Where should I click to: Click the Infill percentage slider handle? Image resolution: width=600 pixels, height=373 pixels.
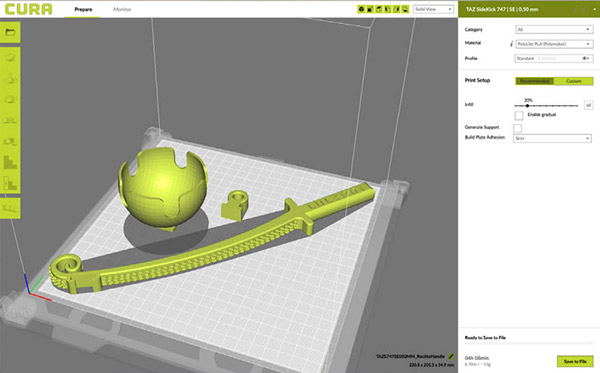(527, 106)
